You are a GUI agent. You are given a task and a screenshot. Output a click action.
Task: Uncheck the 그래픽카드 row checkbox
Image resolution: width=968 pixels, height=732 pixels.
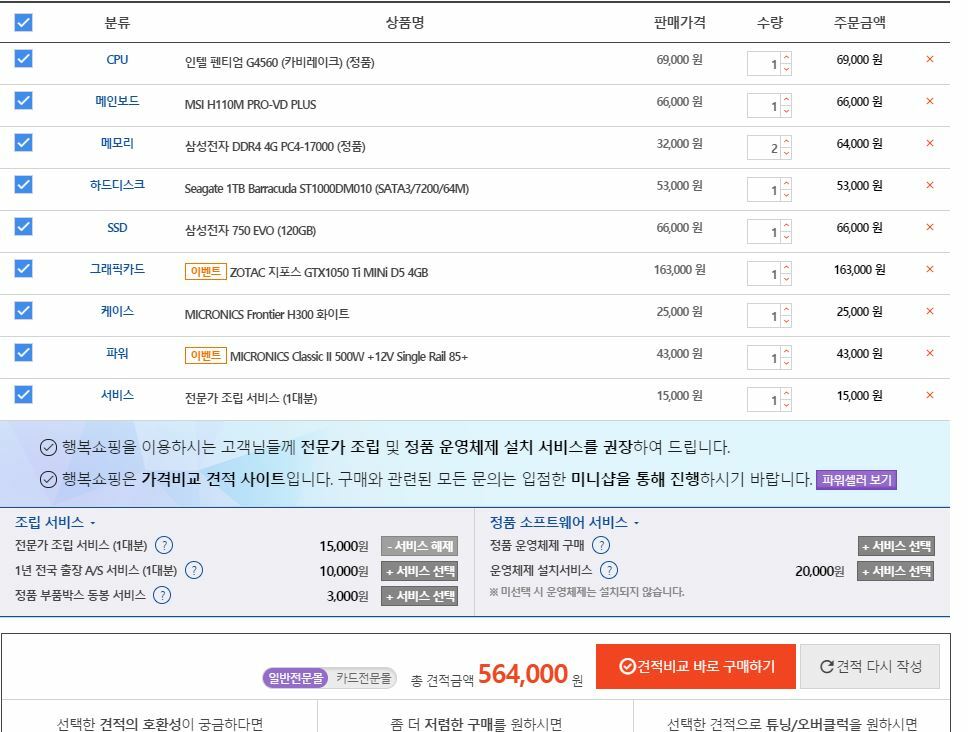point(23,268)
